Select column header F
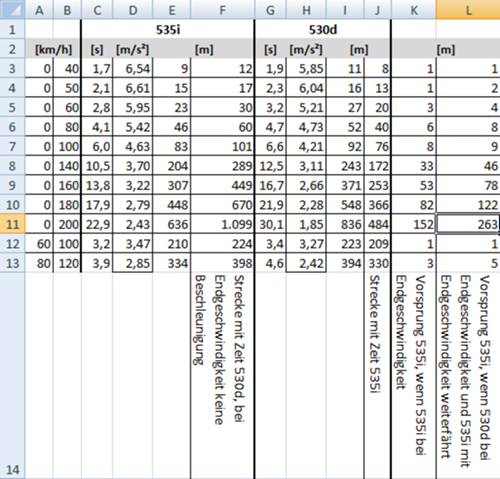500x479 pixels. (x=222, y=9)
